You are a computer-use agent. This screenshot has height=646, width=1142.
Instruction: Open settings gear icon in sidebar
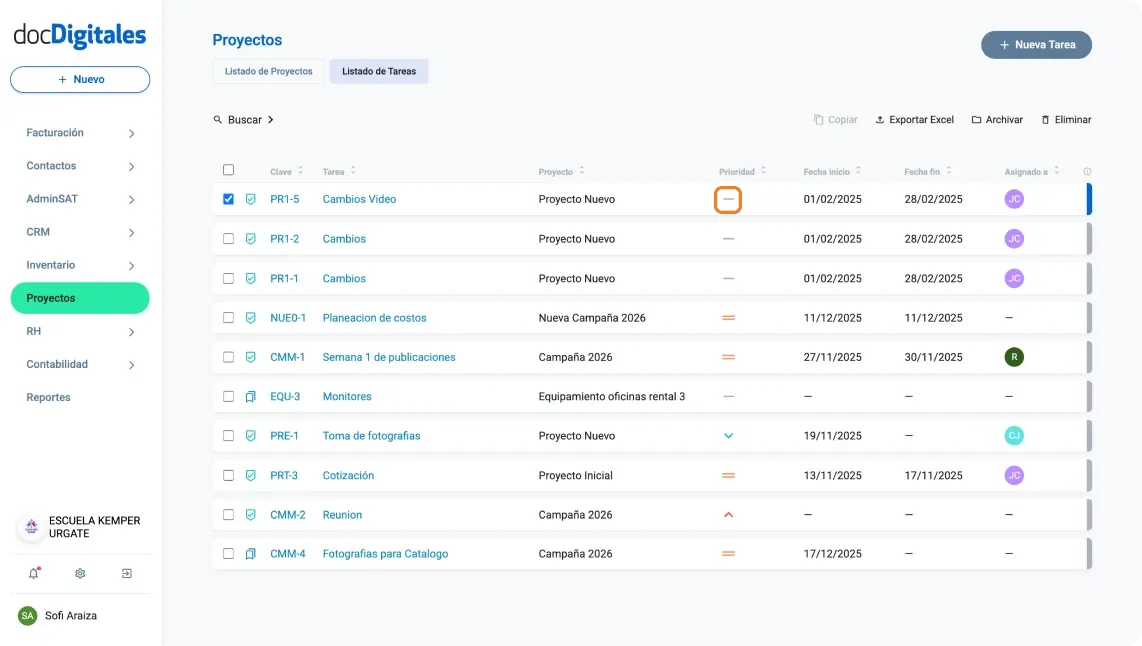coord(80,574)
